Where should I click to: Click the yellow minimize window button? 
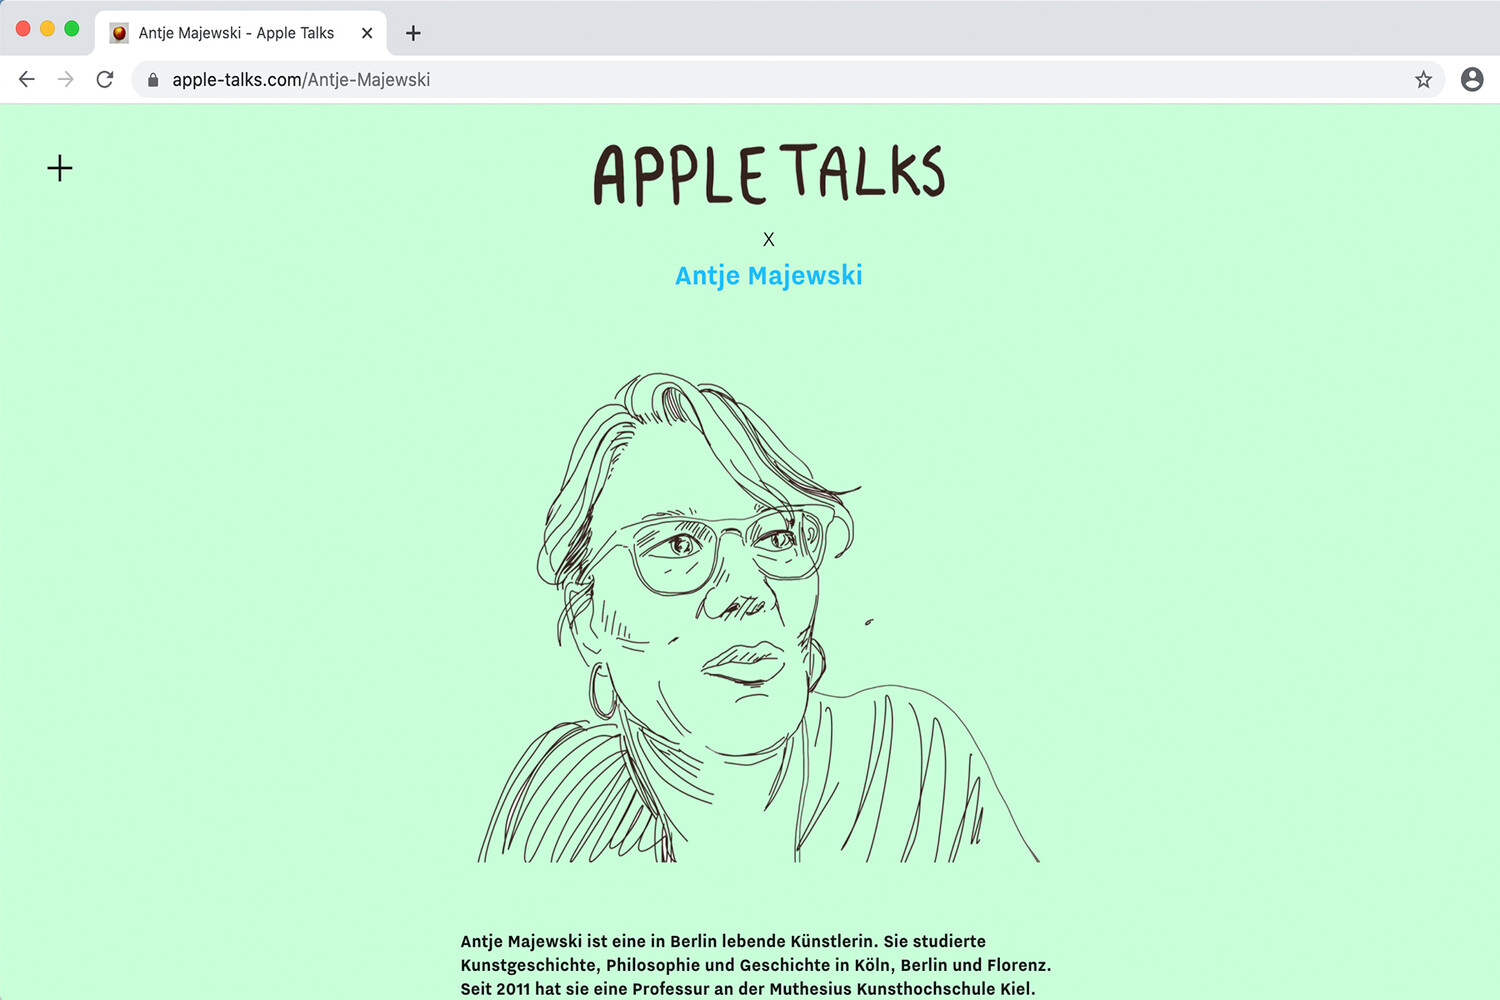(x=47, y=29)
